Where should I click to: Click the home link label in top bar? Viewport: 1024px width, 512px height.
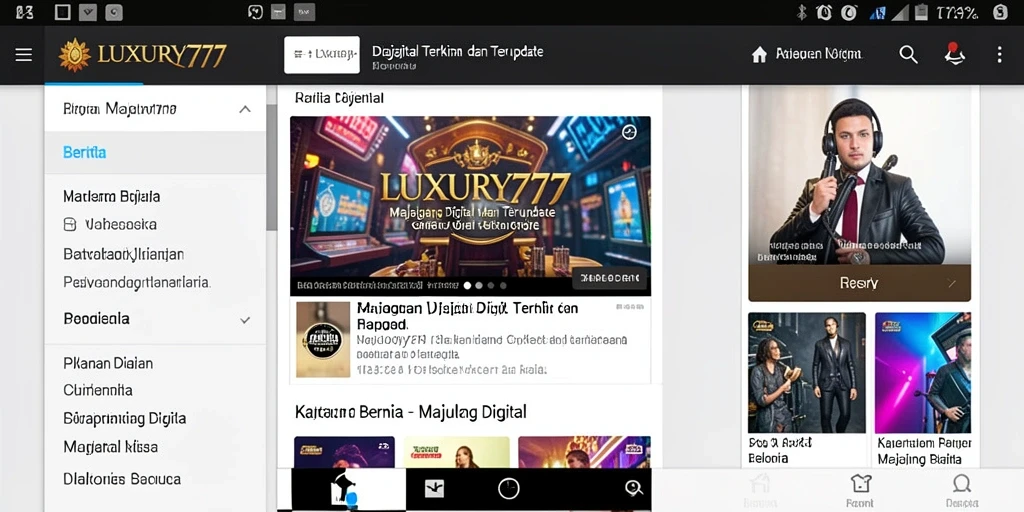(x=819, y=54)
